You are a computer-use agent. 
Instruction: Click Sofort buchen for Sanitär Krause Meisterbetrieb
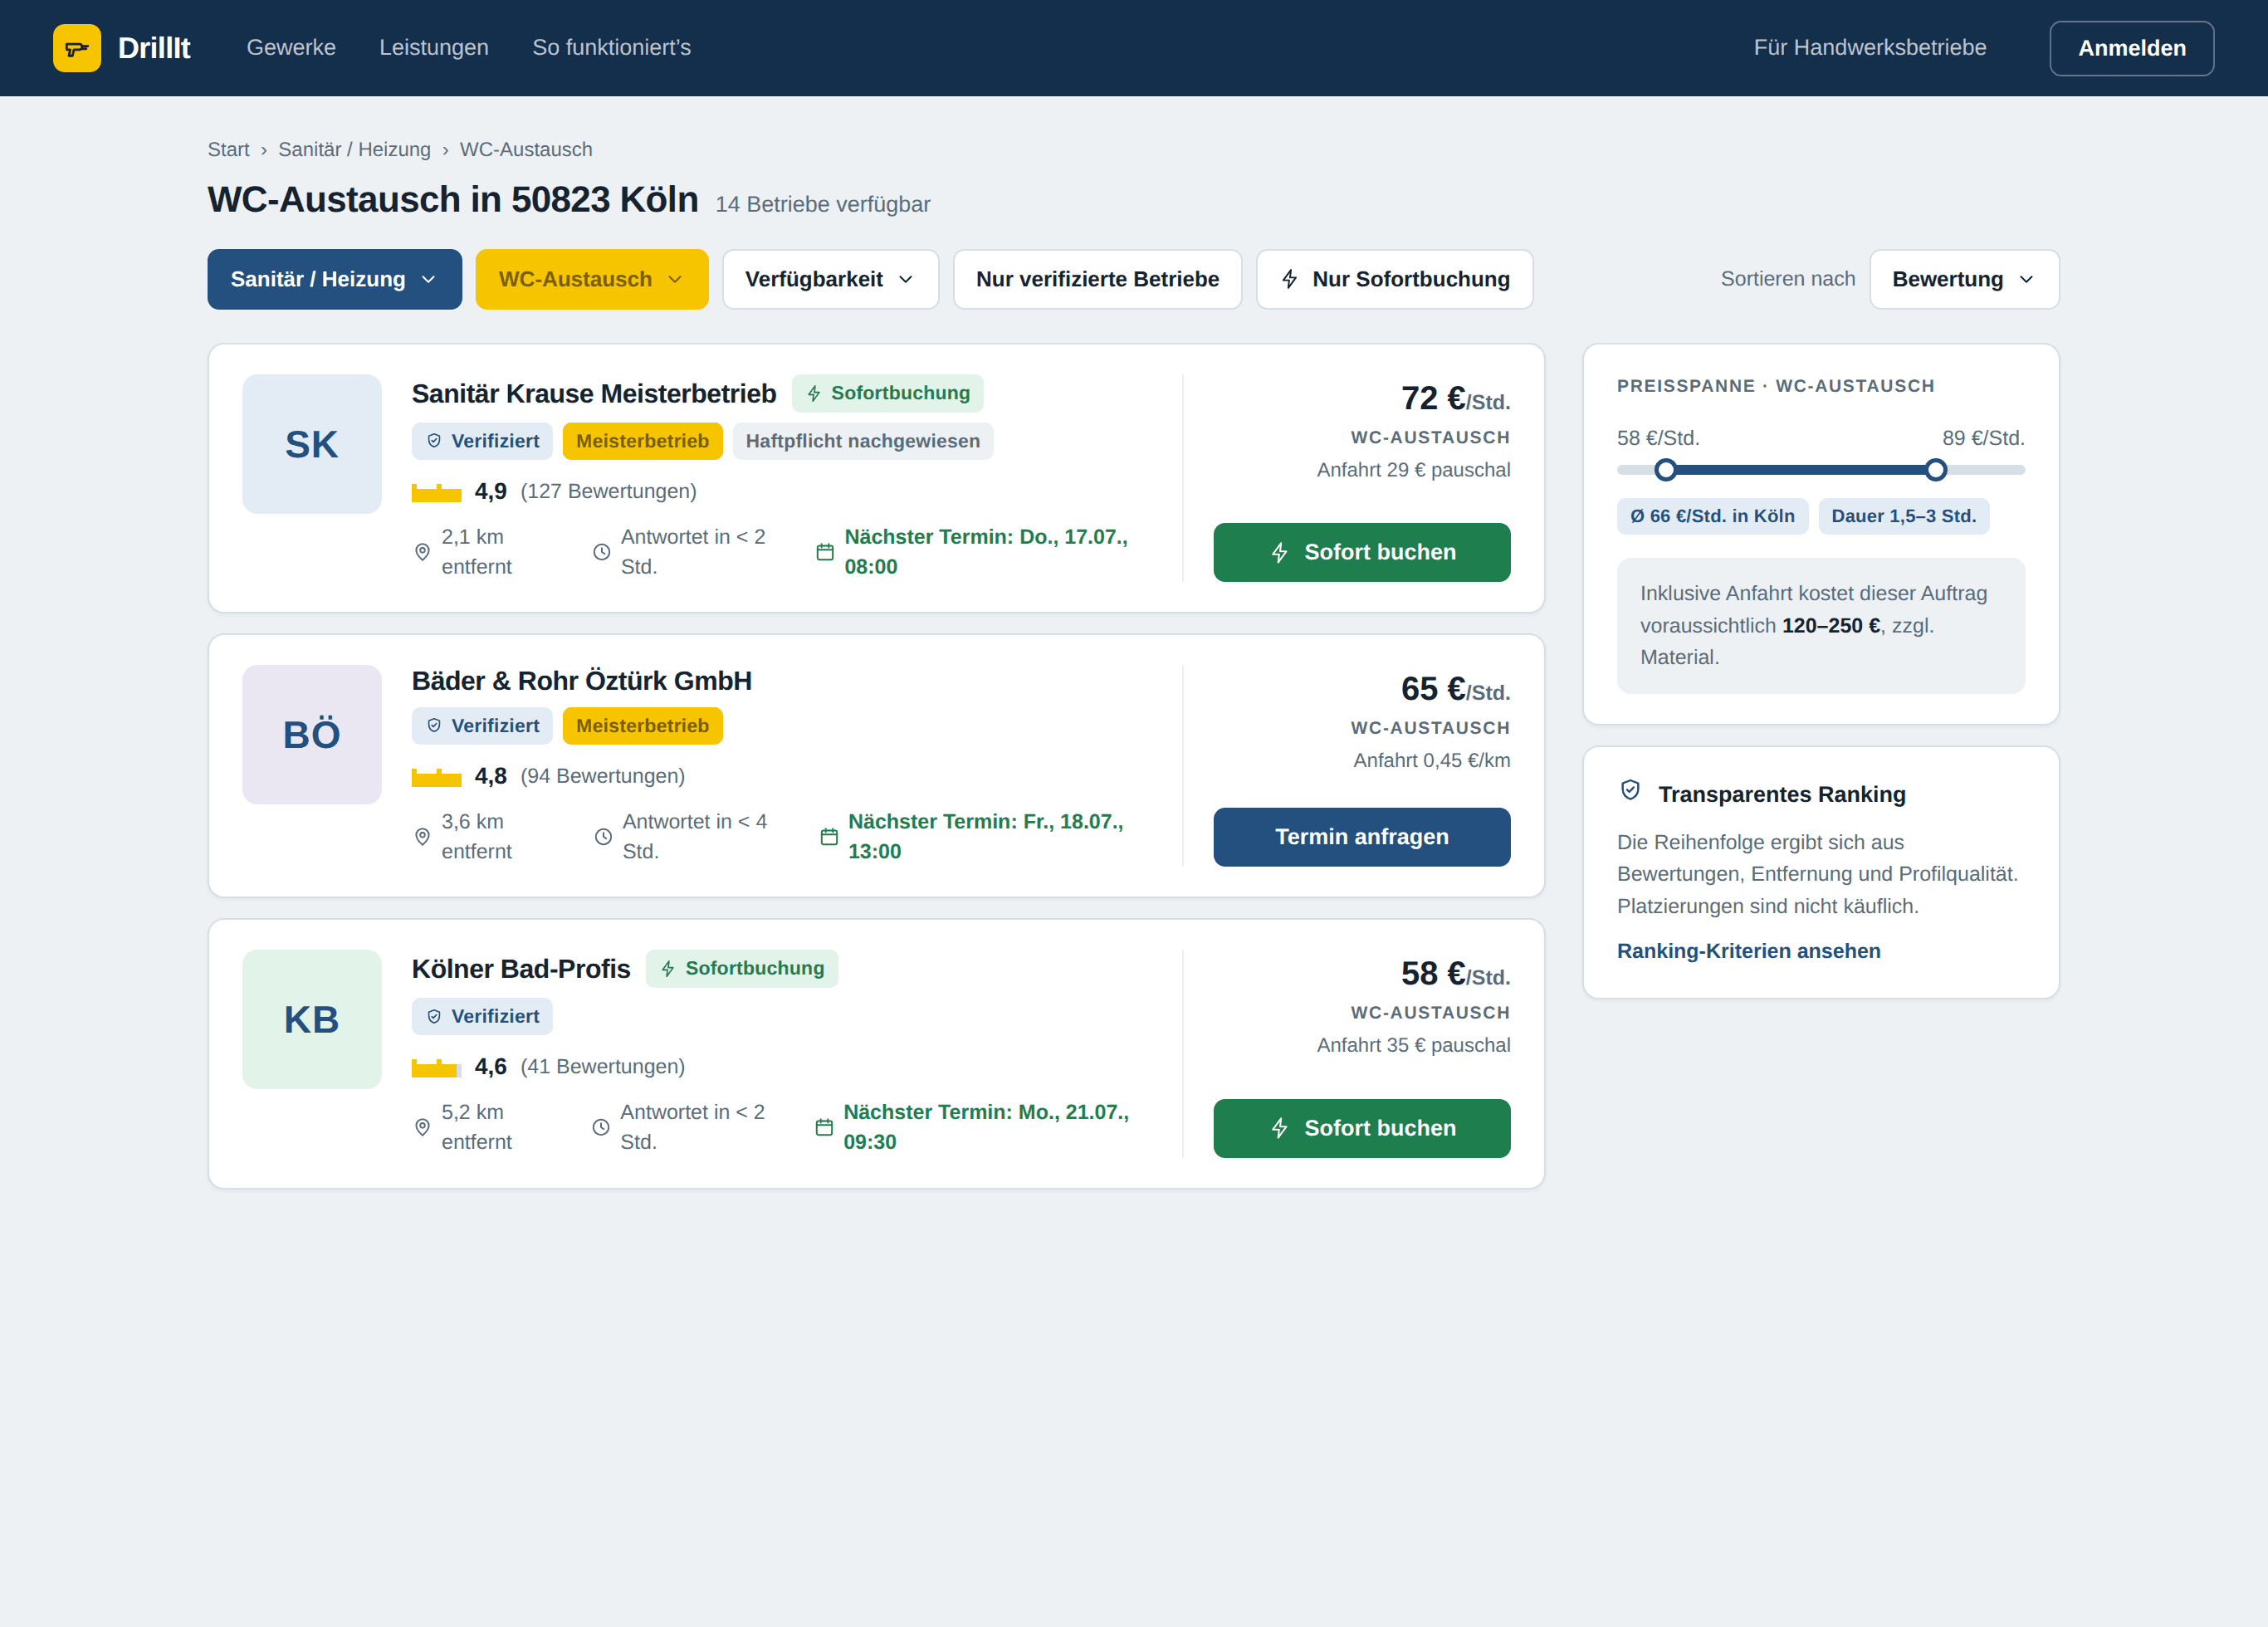(x=1362, y=552)
